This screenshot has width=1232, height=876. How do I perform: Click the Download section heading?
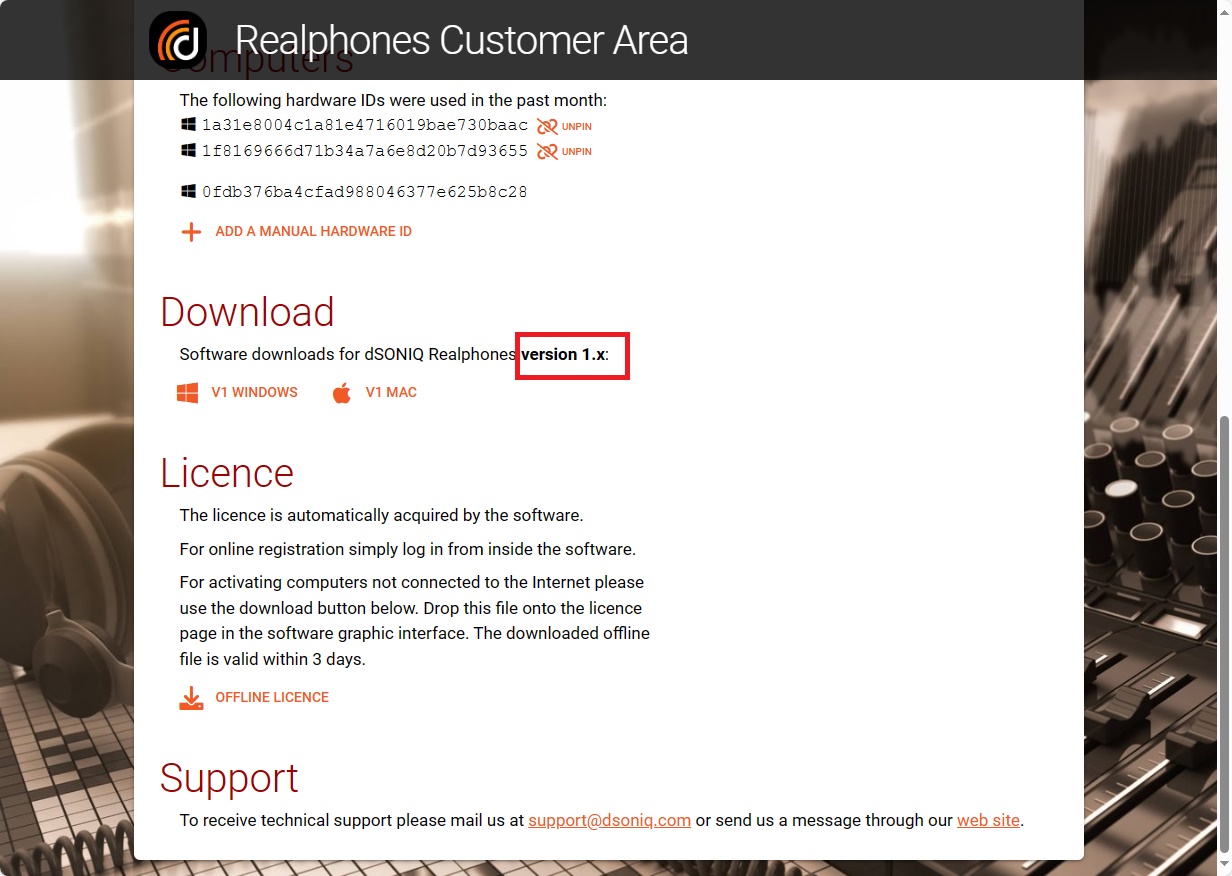[x=247, y=312]
